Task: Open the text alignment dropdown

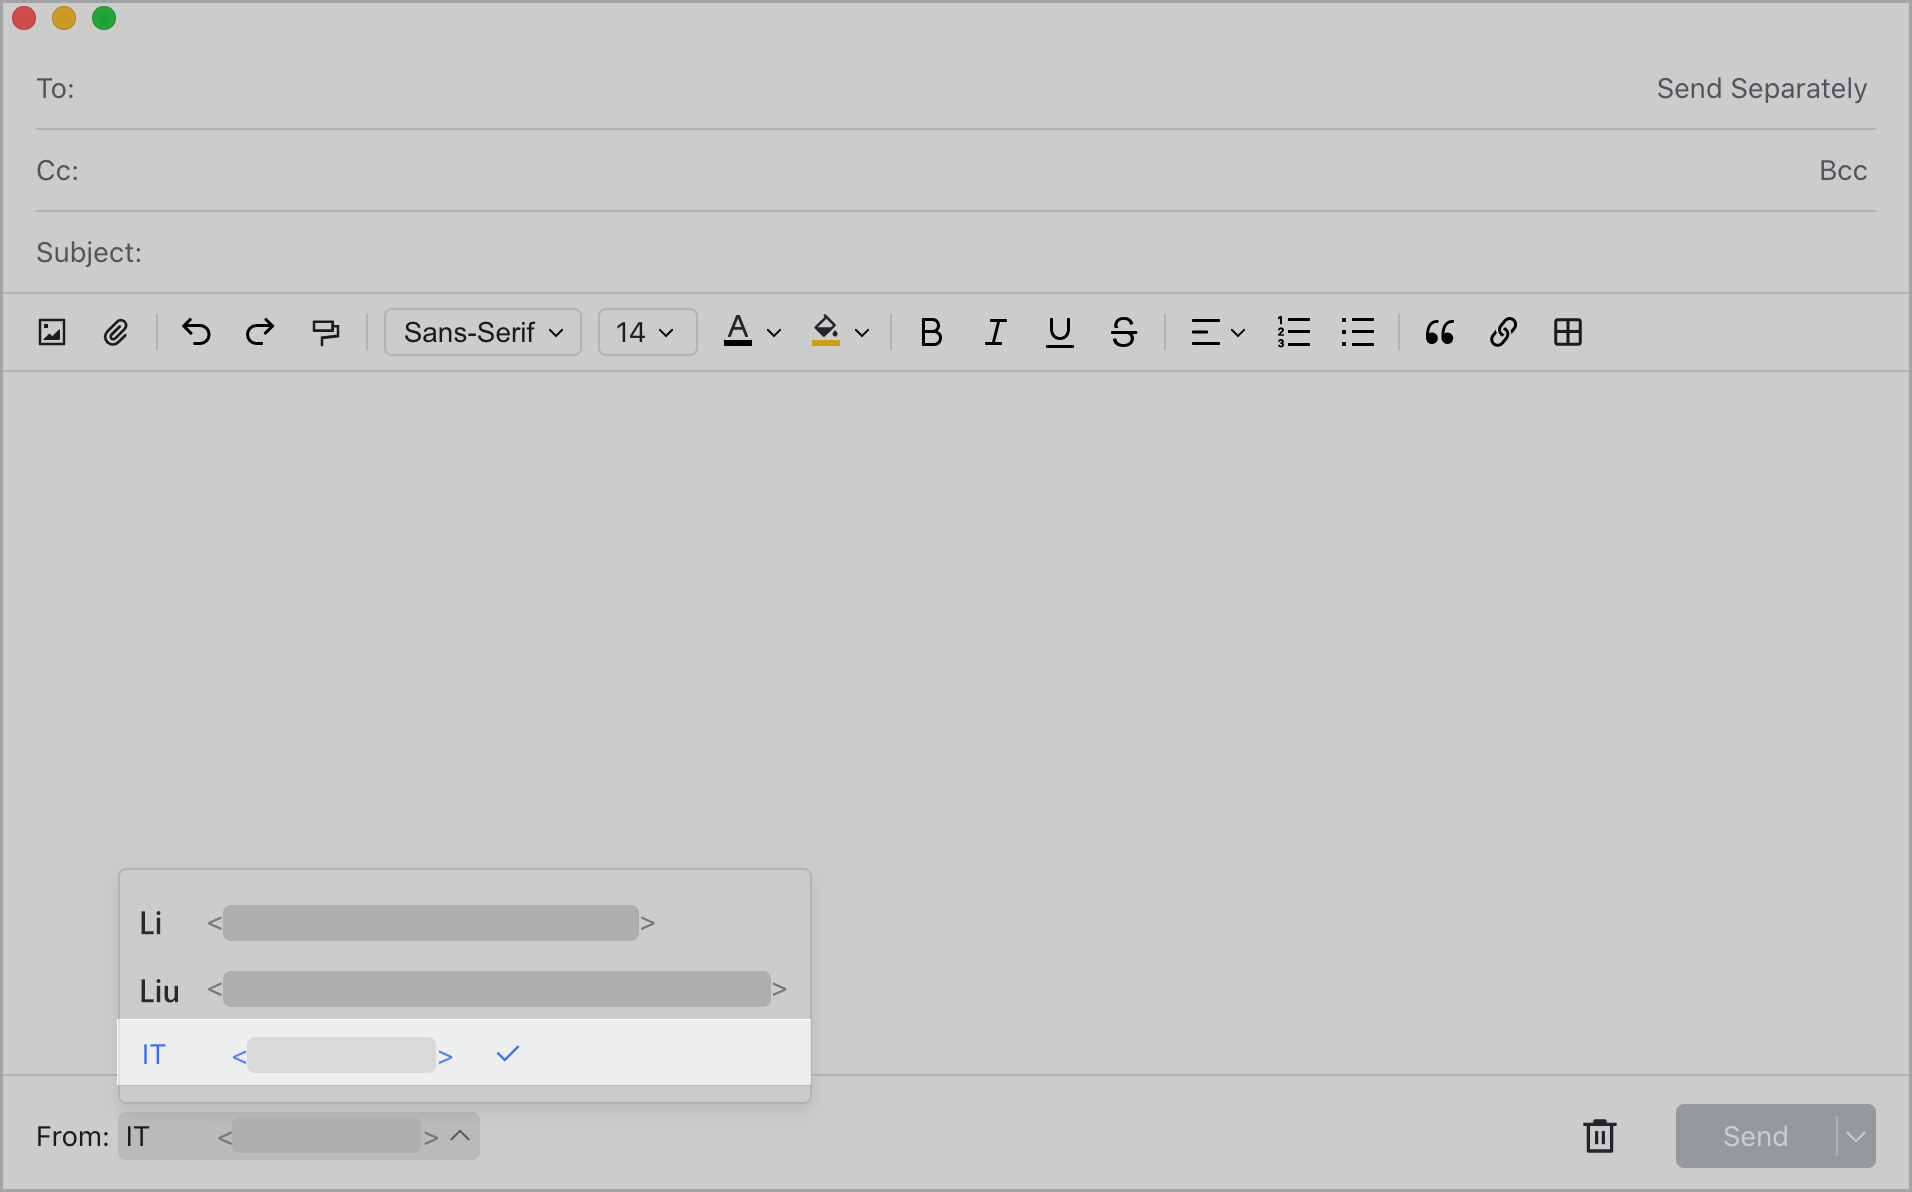Action: 1215,332
